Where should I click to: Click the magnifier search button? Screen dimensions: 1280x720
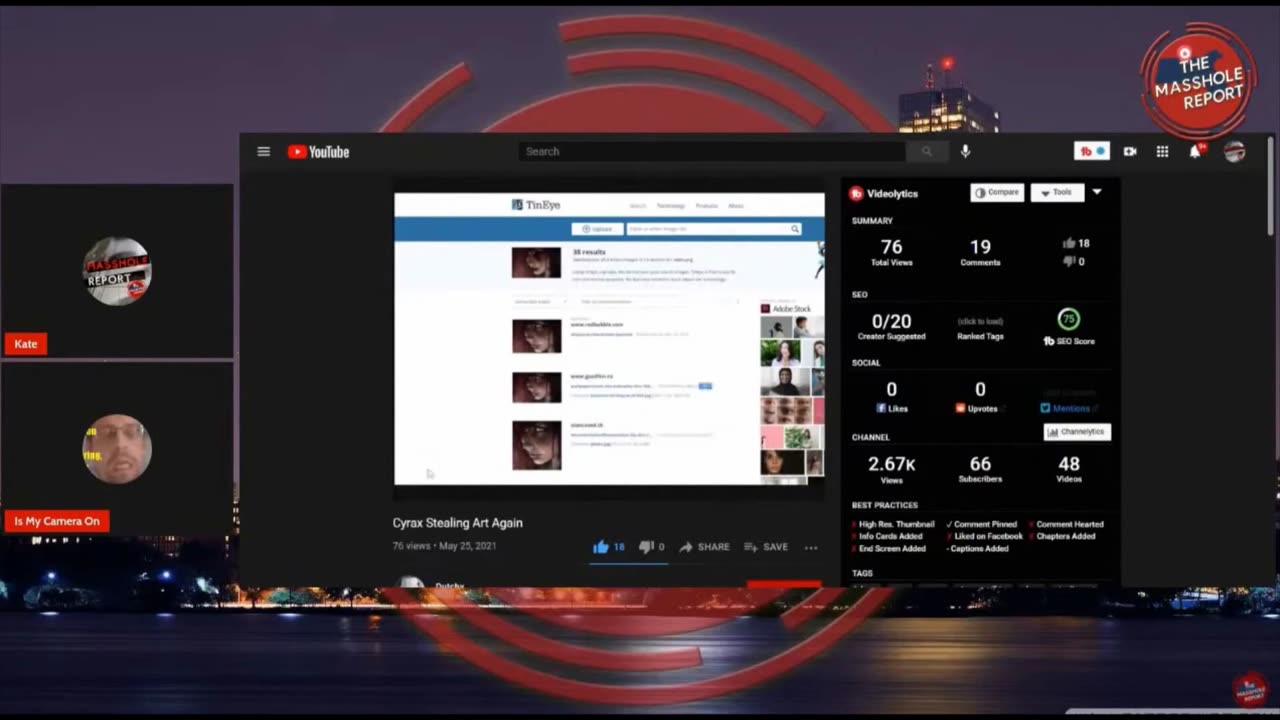click(927, 151)
